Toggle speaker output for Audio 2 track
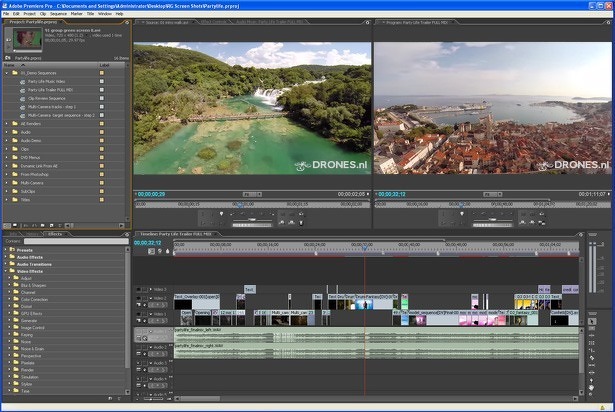The height and width of the screenshot is (412, 615). (138, 348)
